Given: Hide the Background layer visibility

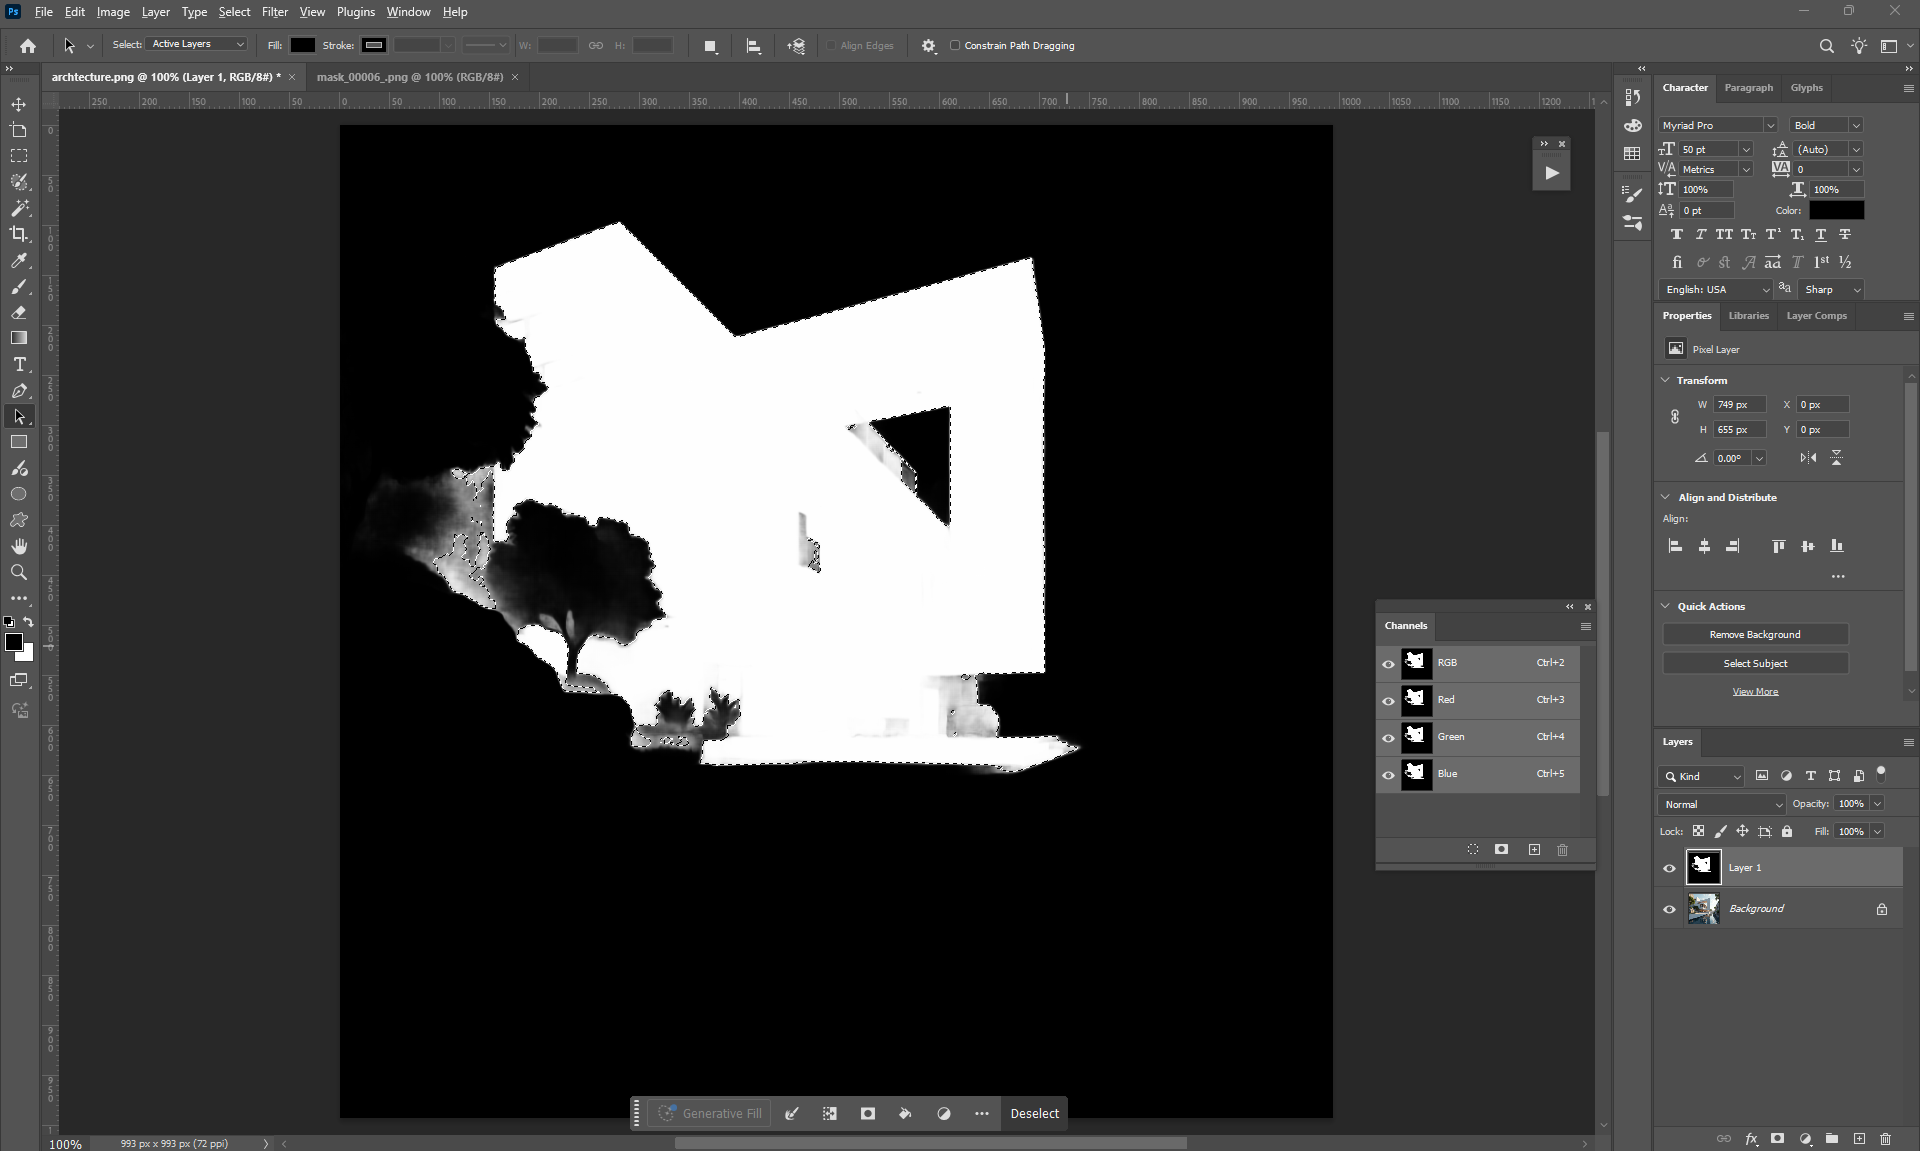Looking at the screenshot, I should [x=1669, y=909].
